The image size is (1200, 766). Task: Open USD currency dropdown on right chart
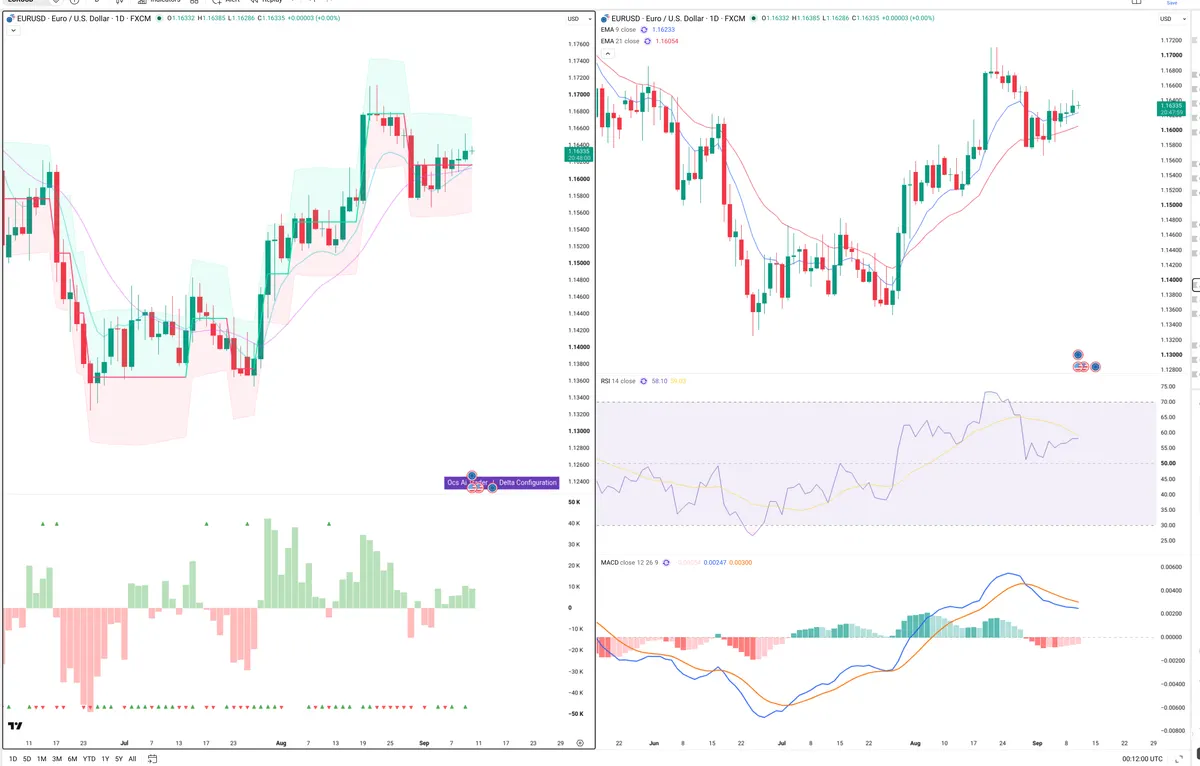(1170, 19)
